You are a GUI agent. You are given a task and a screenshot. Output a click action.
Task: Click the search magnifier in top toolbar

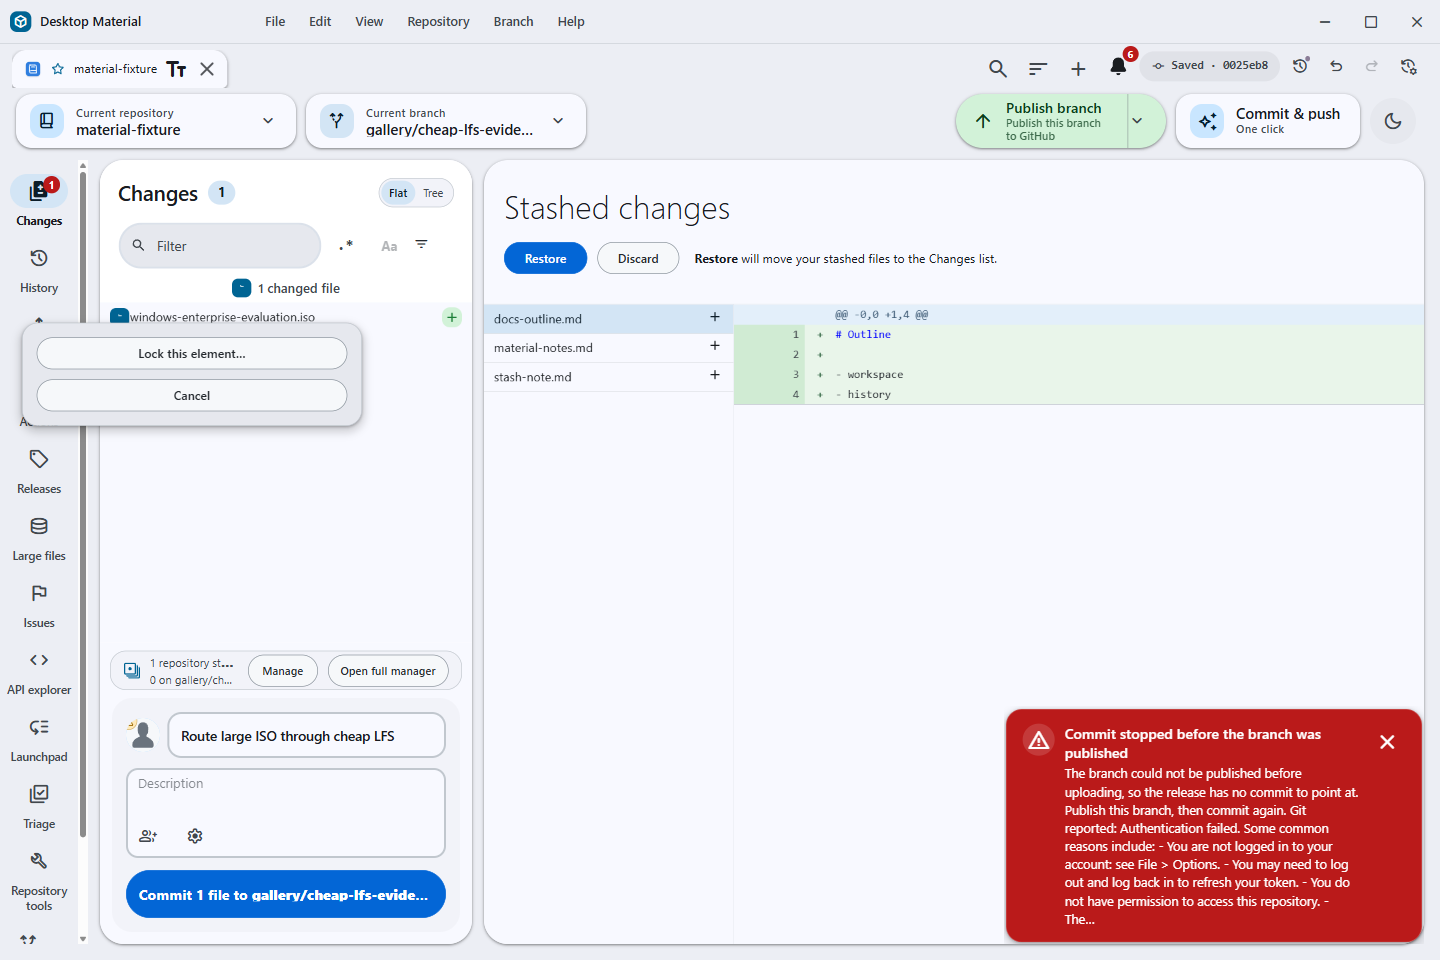(997, 68)
